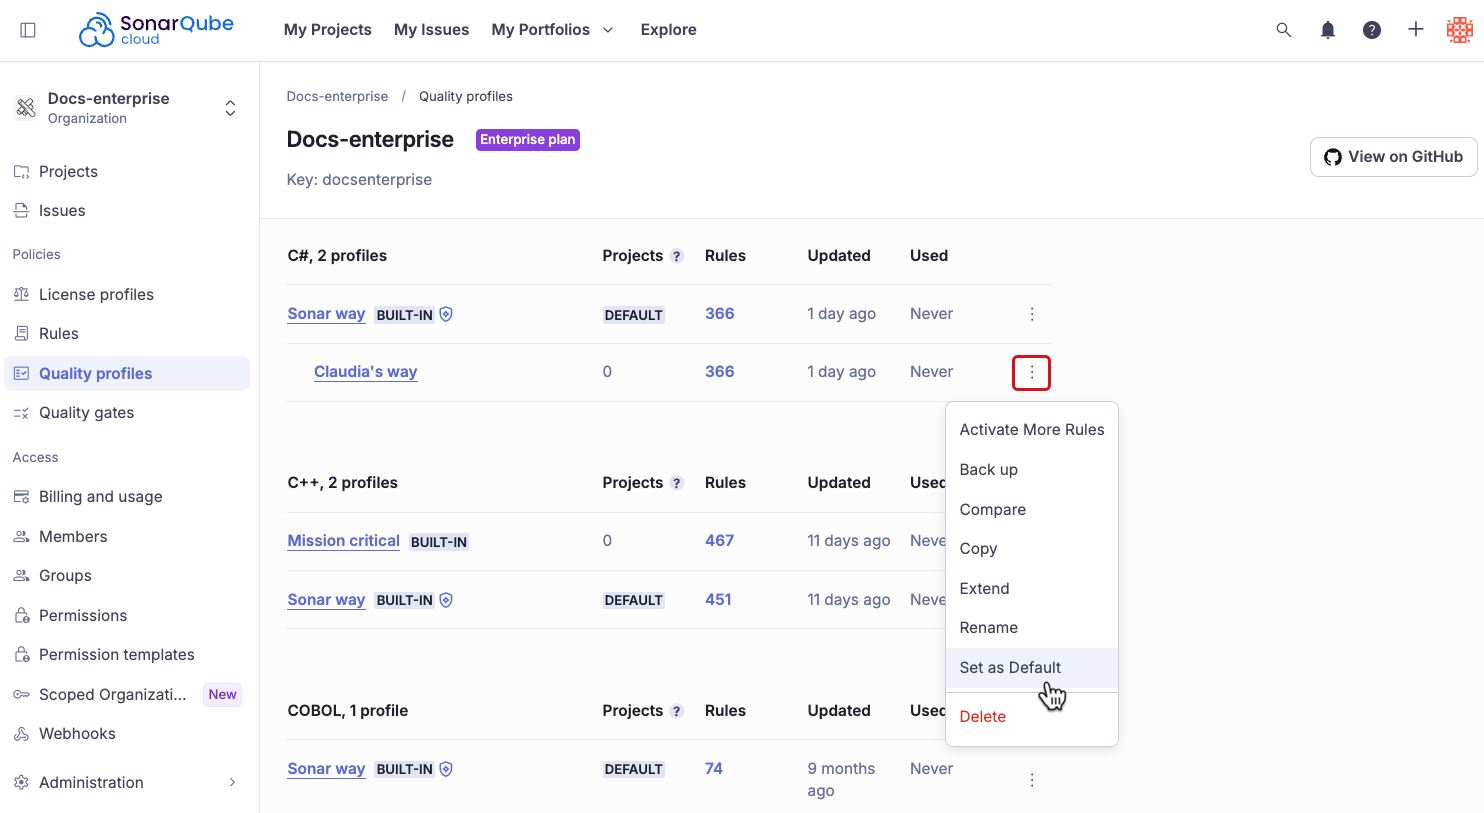Open Permissions in the sidebar

[126, 616]
